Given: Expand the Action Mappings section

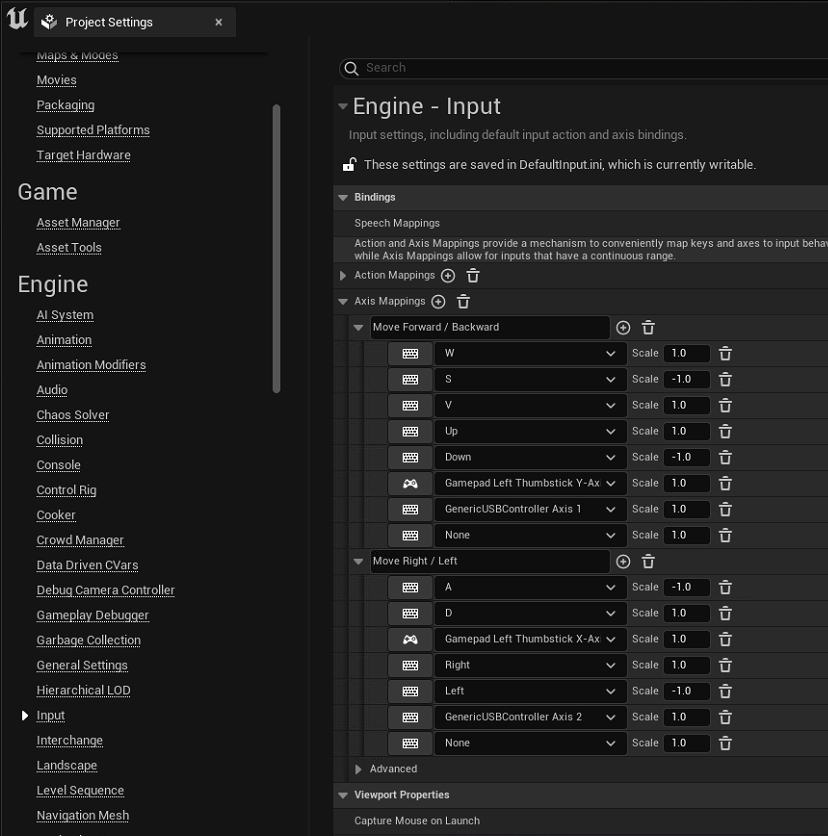Looking at the screenshot, I should (343, 276).
